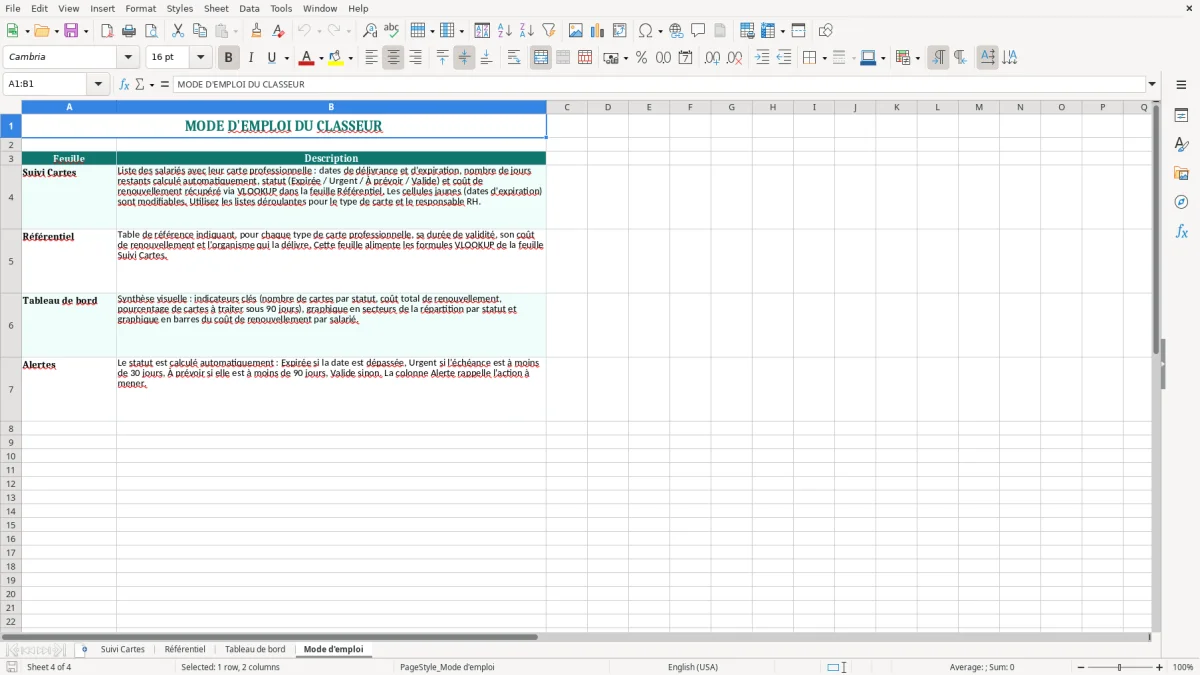Screen dimensions: 1200x675
Task: Clear direct formatting
Action: (x=278, y=31)
